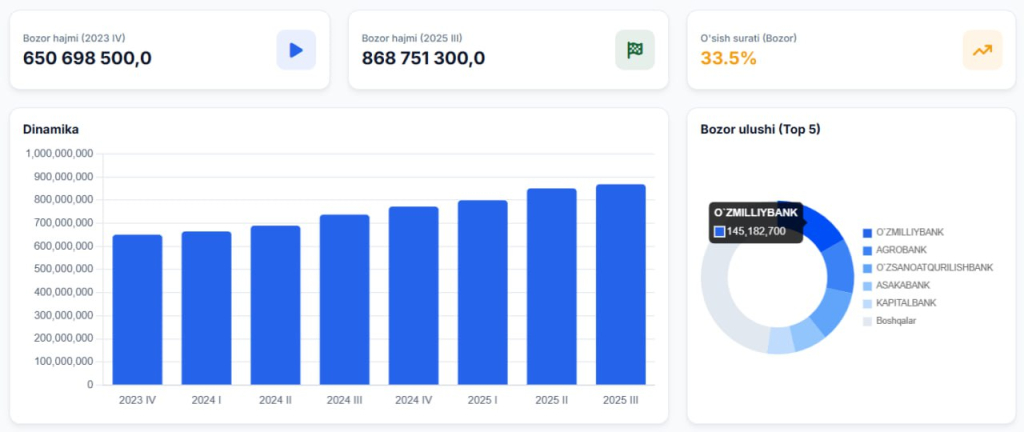This screenshot has height=432, width=1024.
Task: Click the blue play icon on first card
Action: click(x=295, y=50)
